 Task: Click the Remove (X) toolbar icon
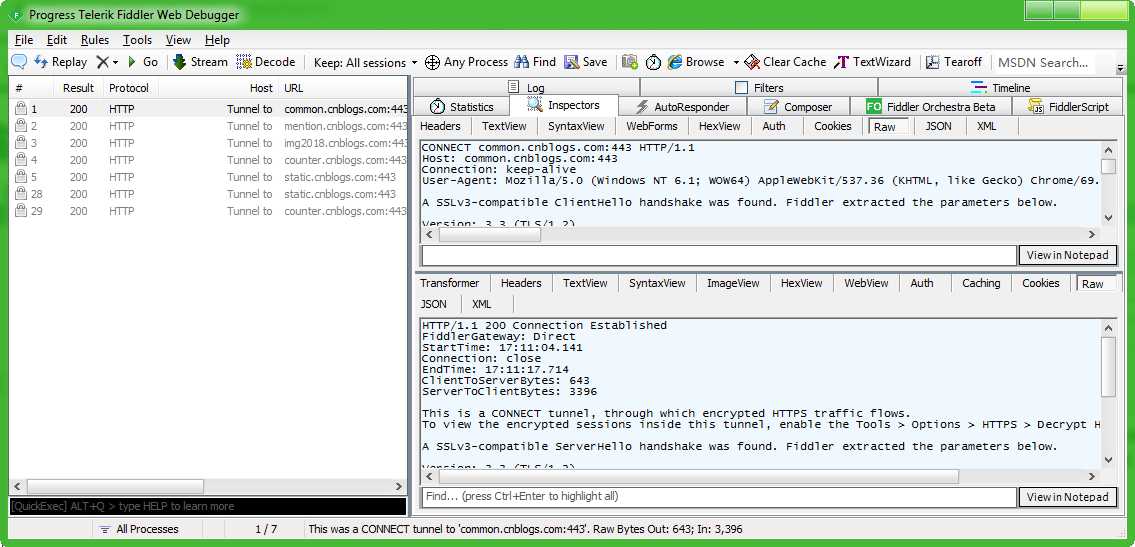click(x=103, y=62)
